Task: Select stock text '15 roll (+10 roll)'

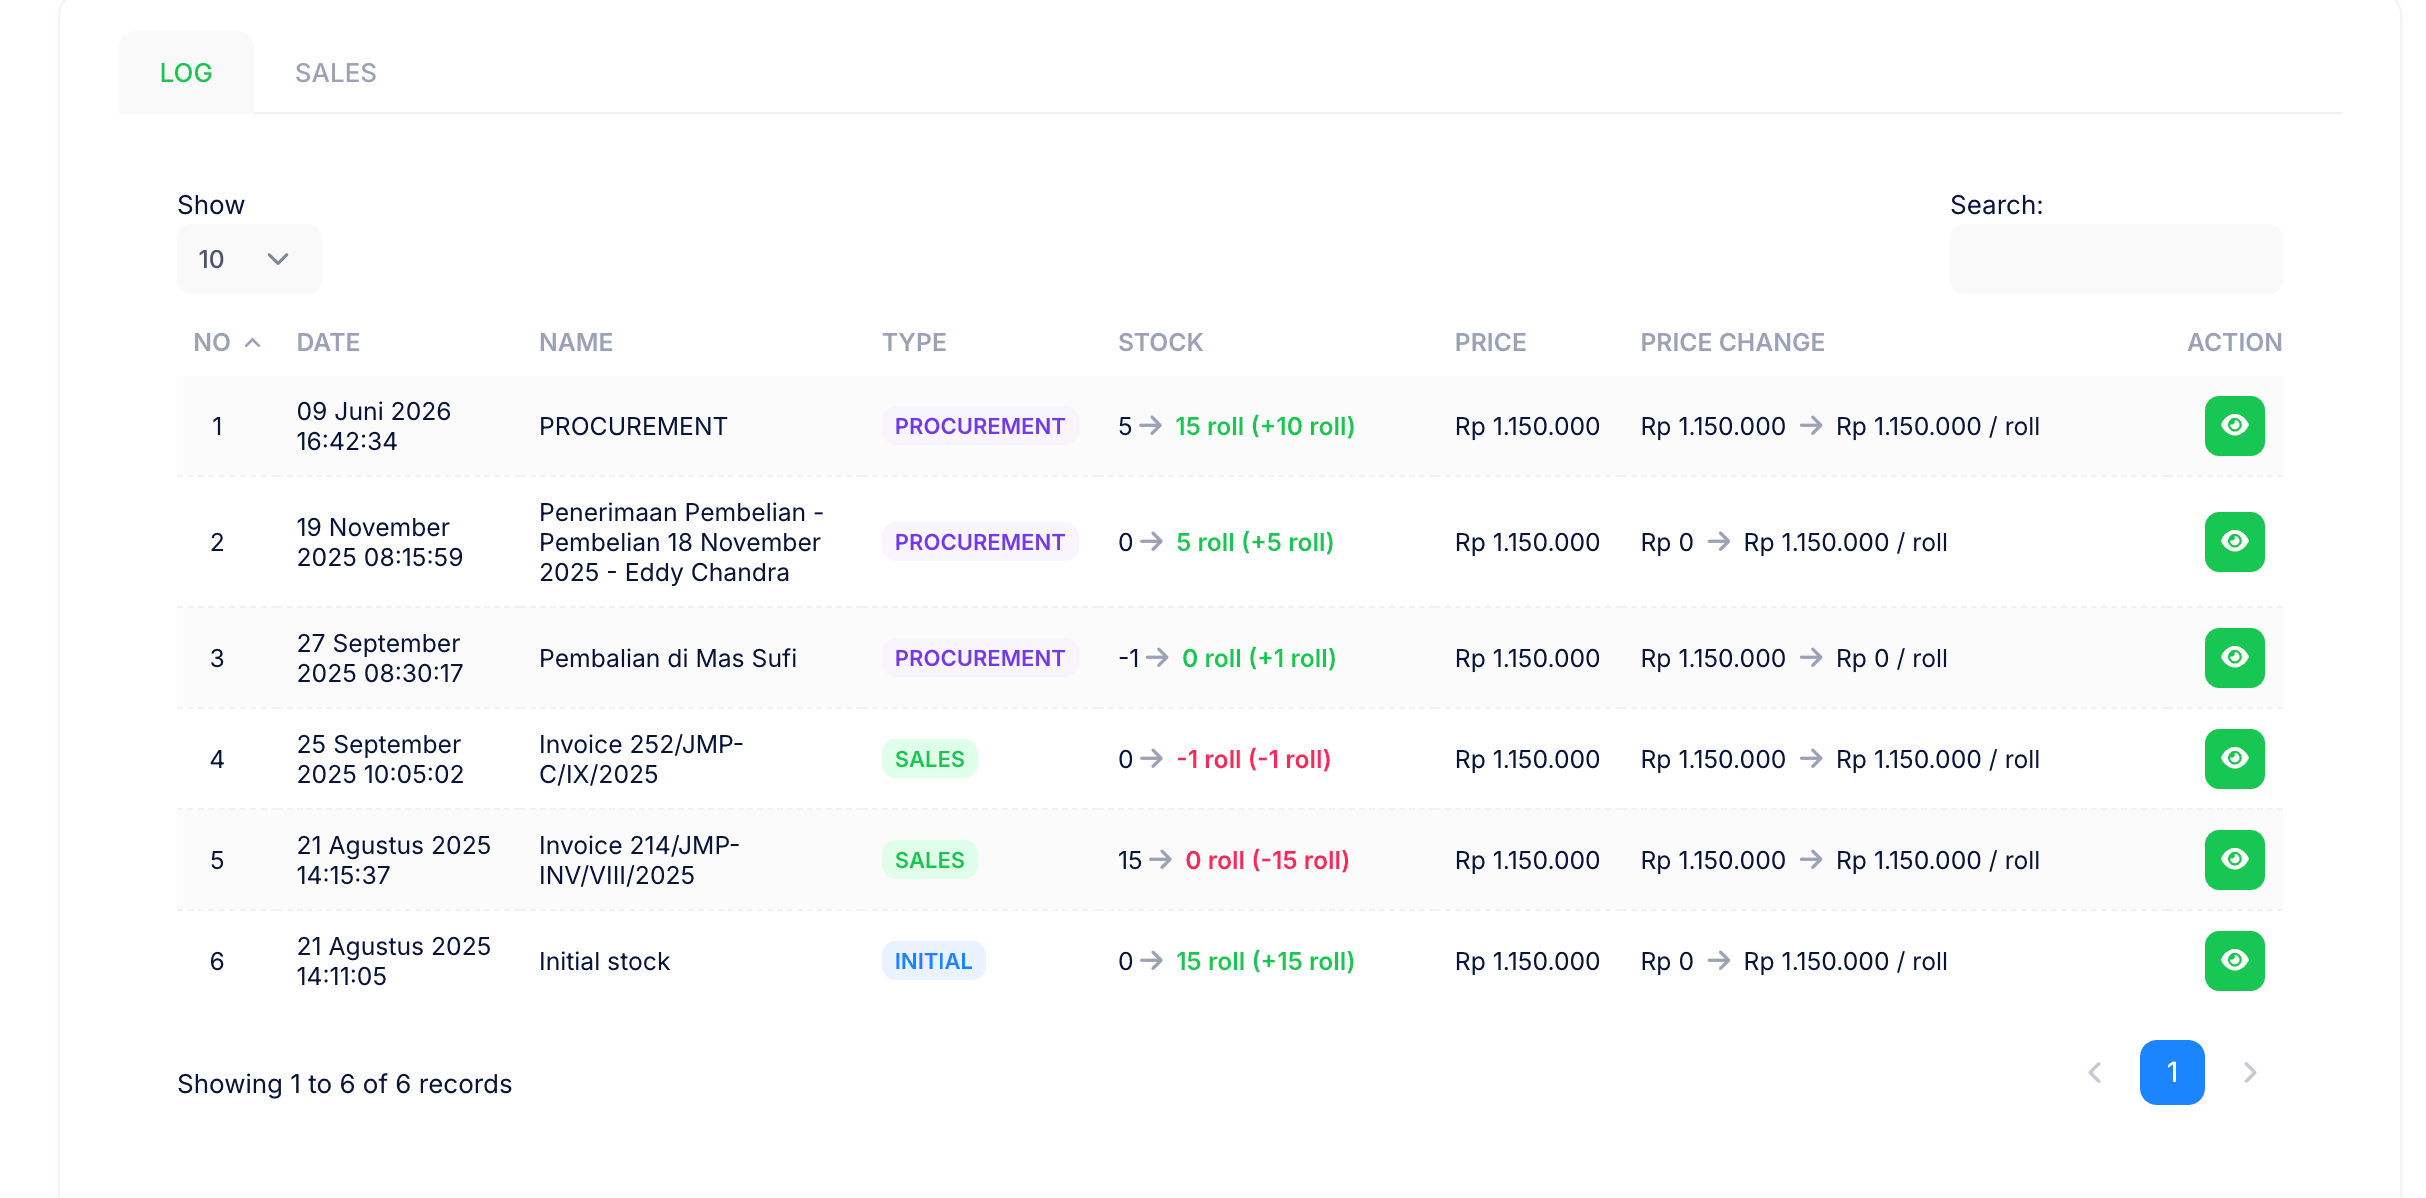Action: coord(1265,426)
